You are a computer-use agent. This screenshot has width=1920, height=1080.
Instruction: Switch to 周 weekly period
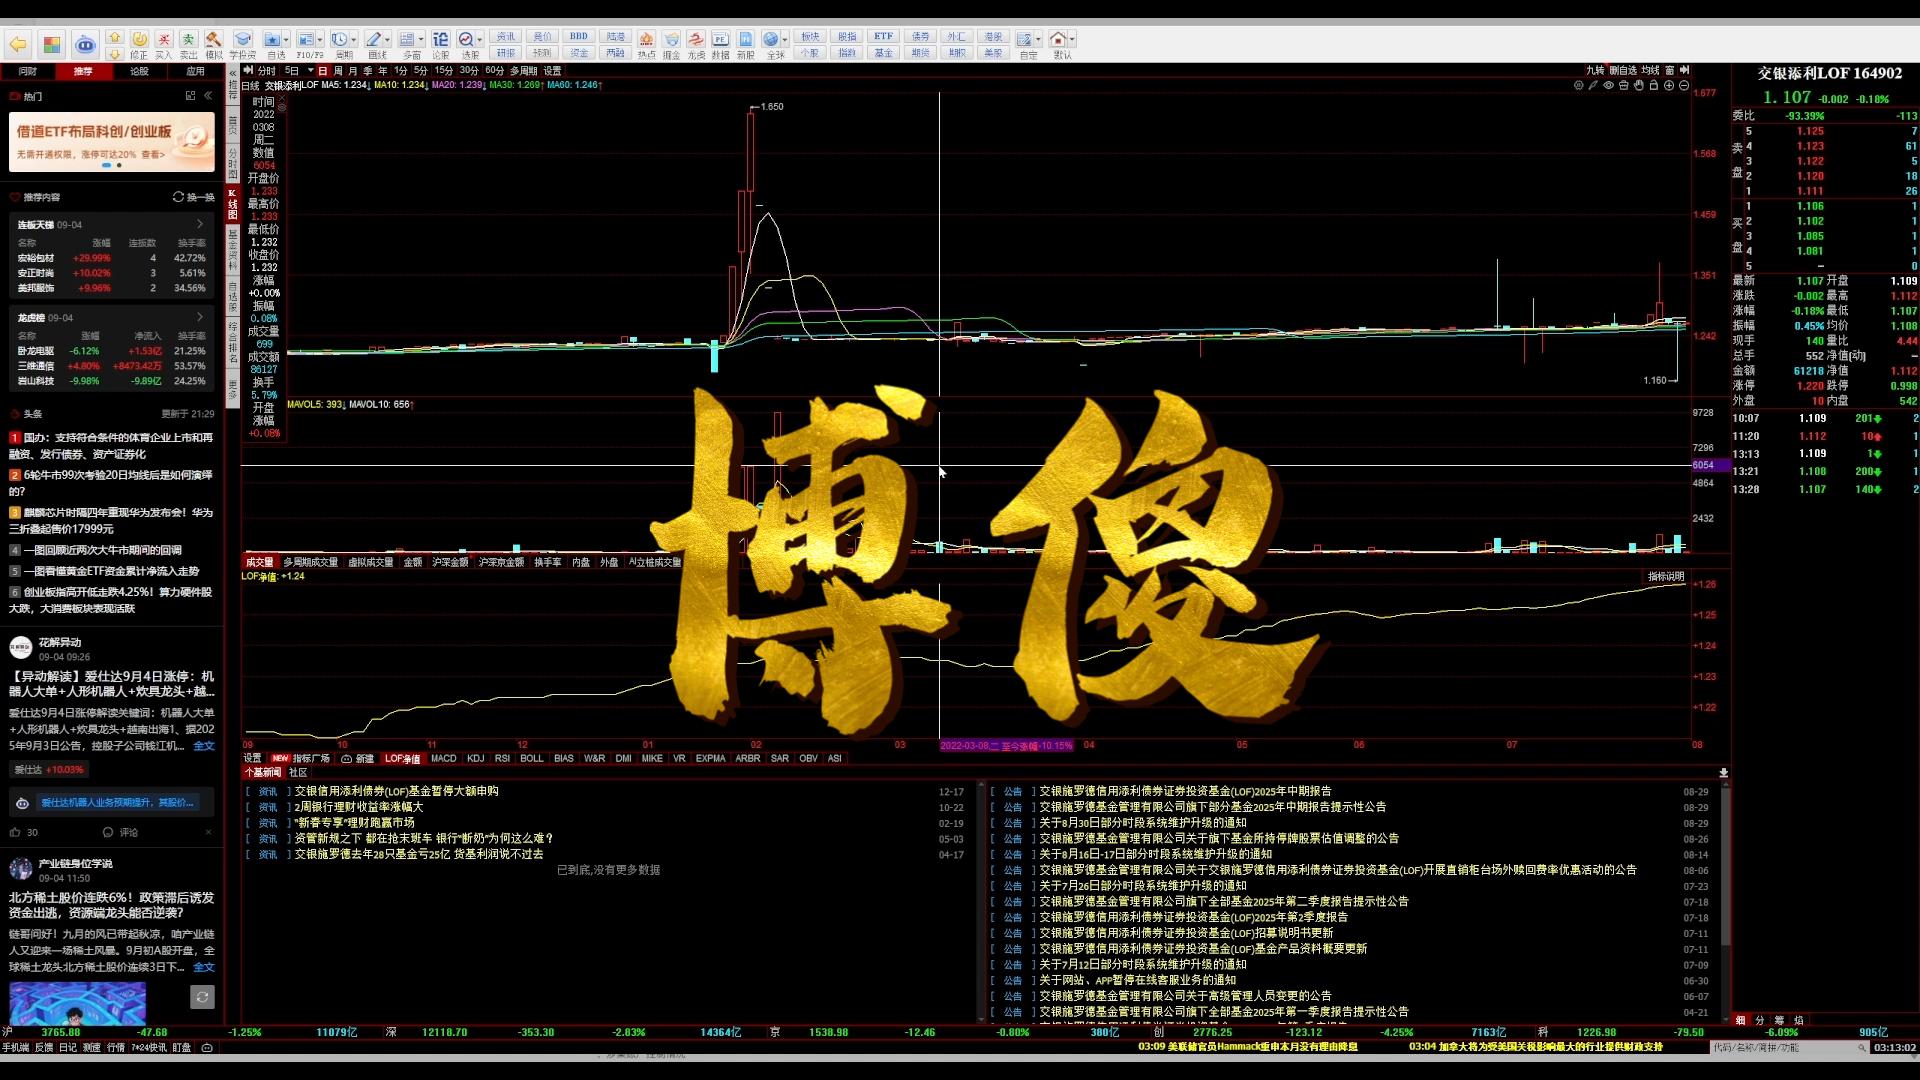(338, 71)
